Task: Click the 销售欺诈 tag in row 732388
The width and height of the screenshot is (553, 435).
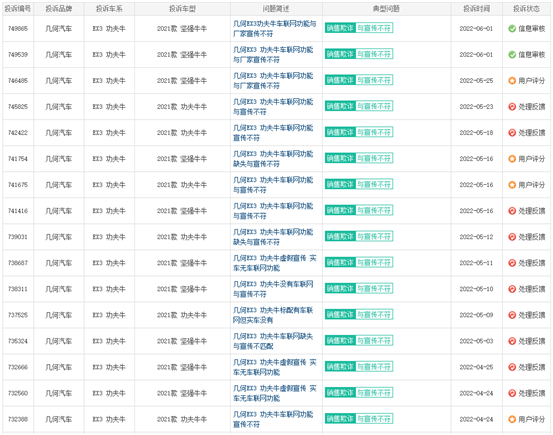Action: coord(340,419)
